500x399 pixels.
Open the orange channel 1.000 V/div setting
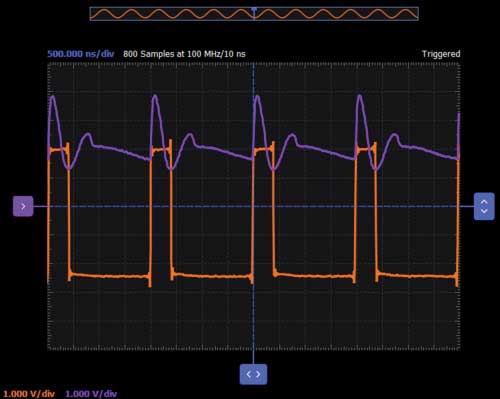(29, 394)
